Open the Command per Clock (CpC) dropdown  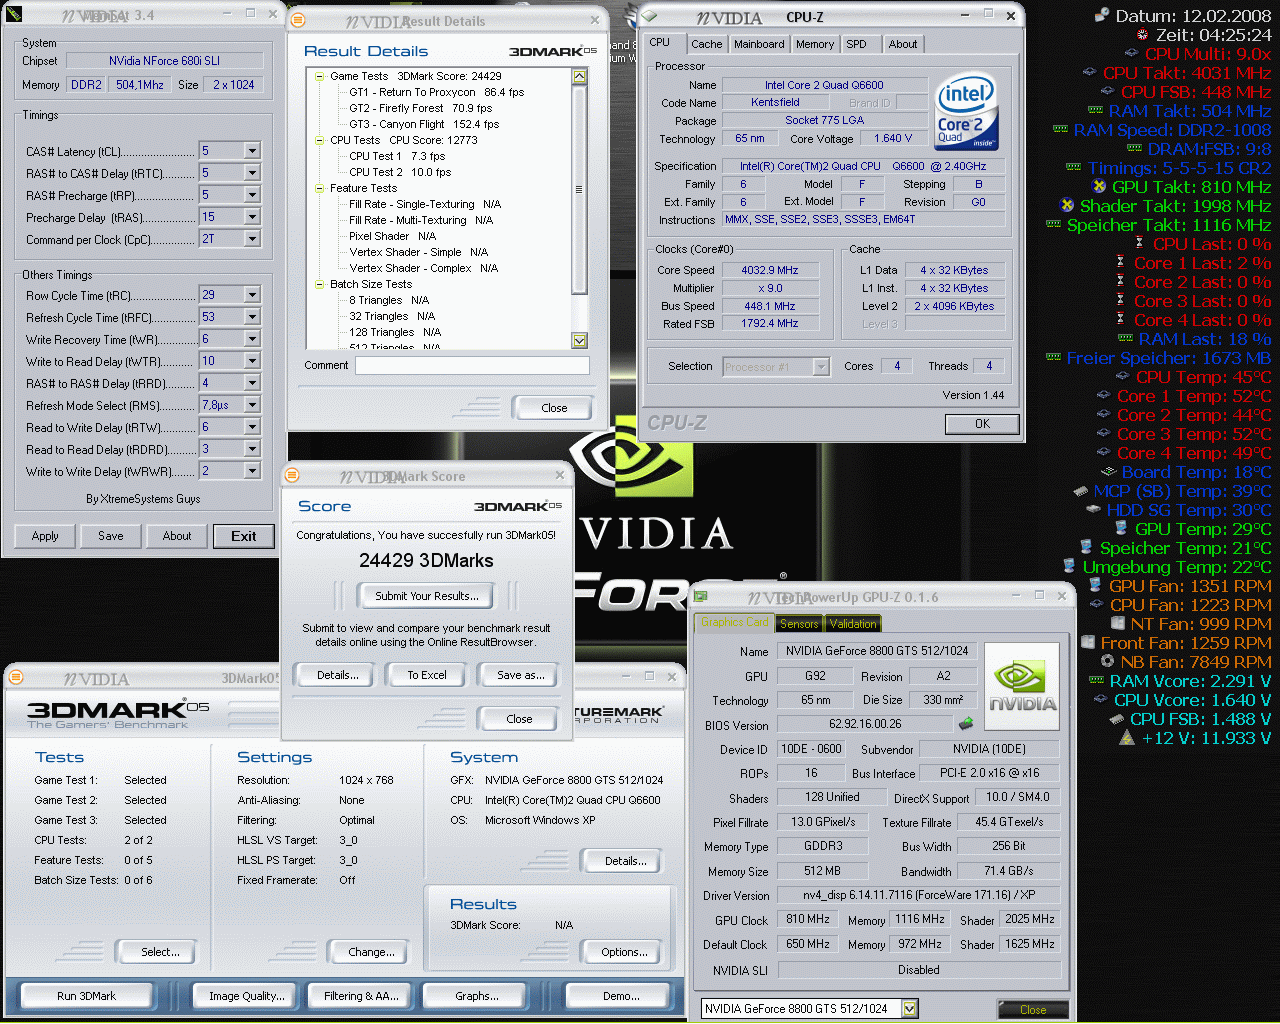252,239
